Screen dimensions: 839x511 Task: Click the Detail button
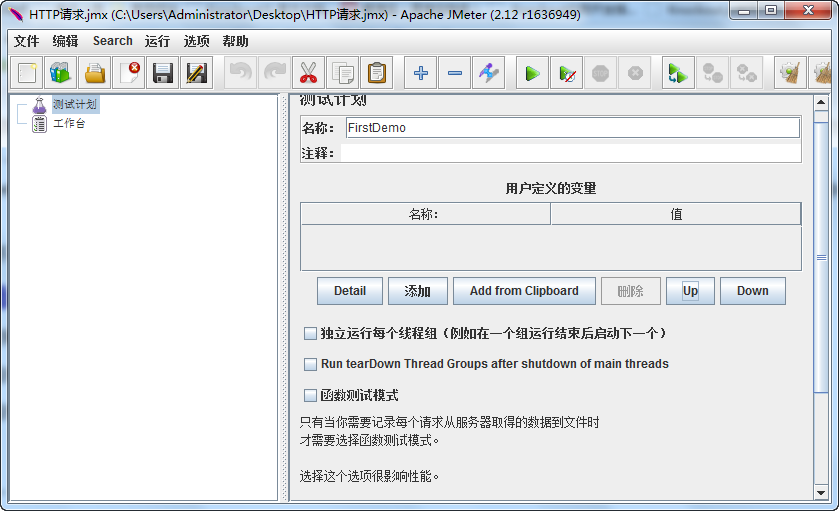[x=350, y=291]
